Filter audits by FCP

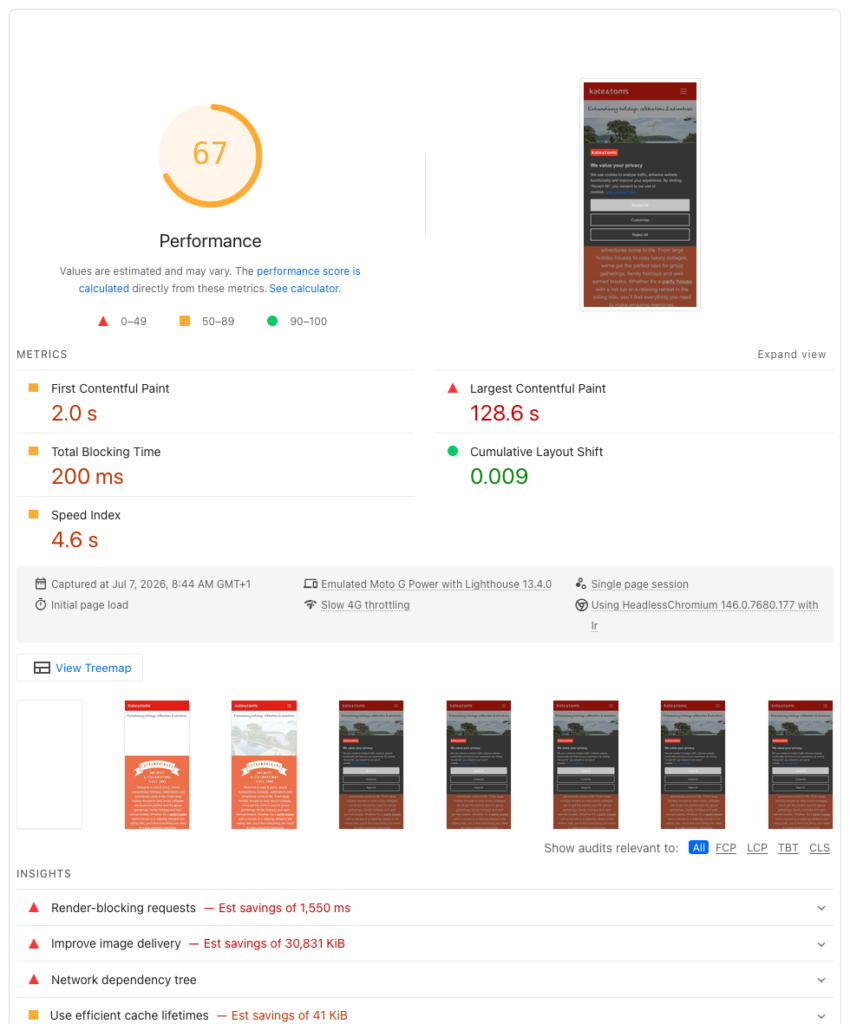point(725,847)
